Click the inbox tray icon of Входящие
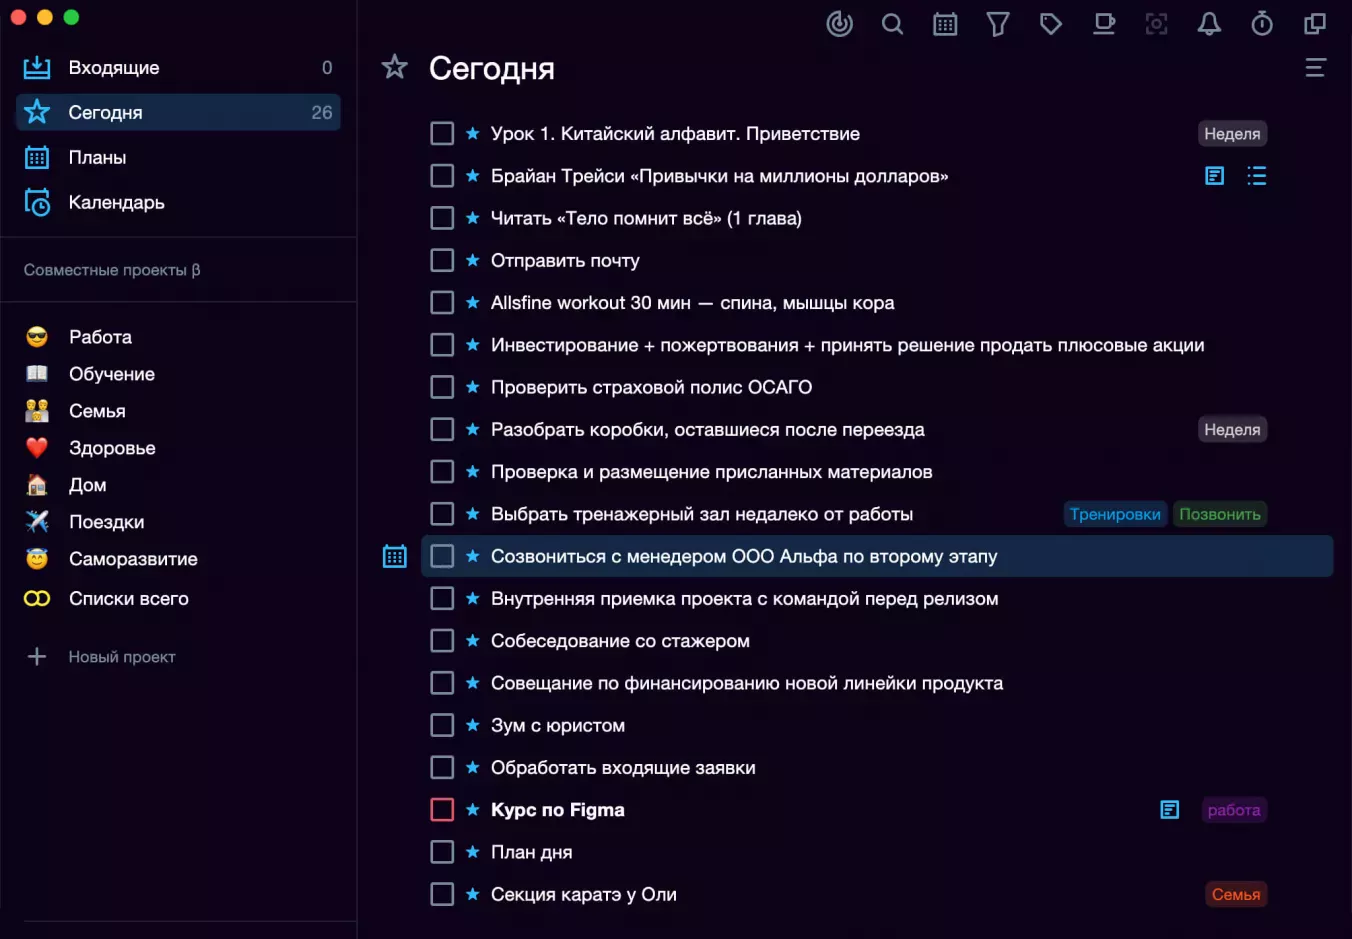This screenshot has width=1352, height=939. [x=37, y=67]
